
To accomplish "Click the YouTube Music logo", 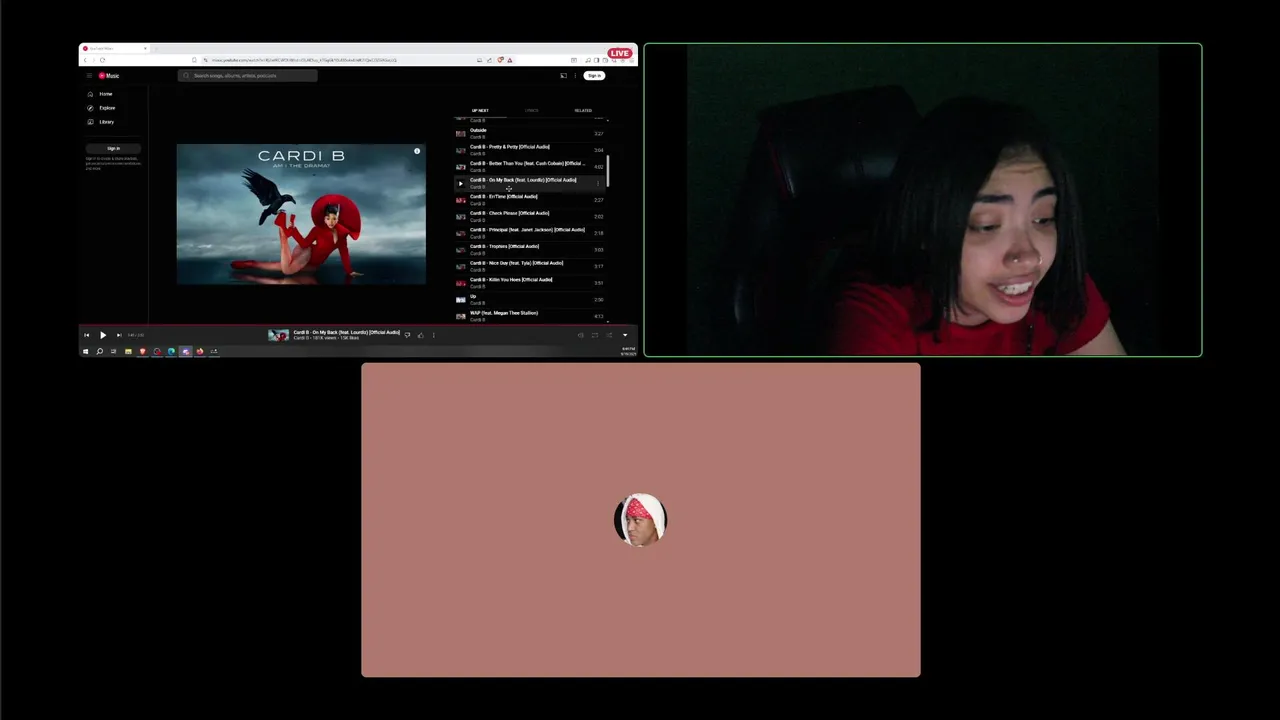I will [108, 76].
